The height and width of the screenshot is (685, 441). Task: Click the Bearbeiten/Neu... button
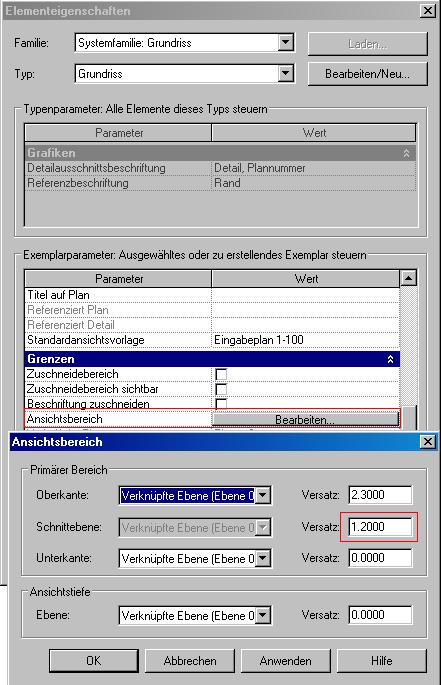click(x=368, y=74)
